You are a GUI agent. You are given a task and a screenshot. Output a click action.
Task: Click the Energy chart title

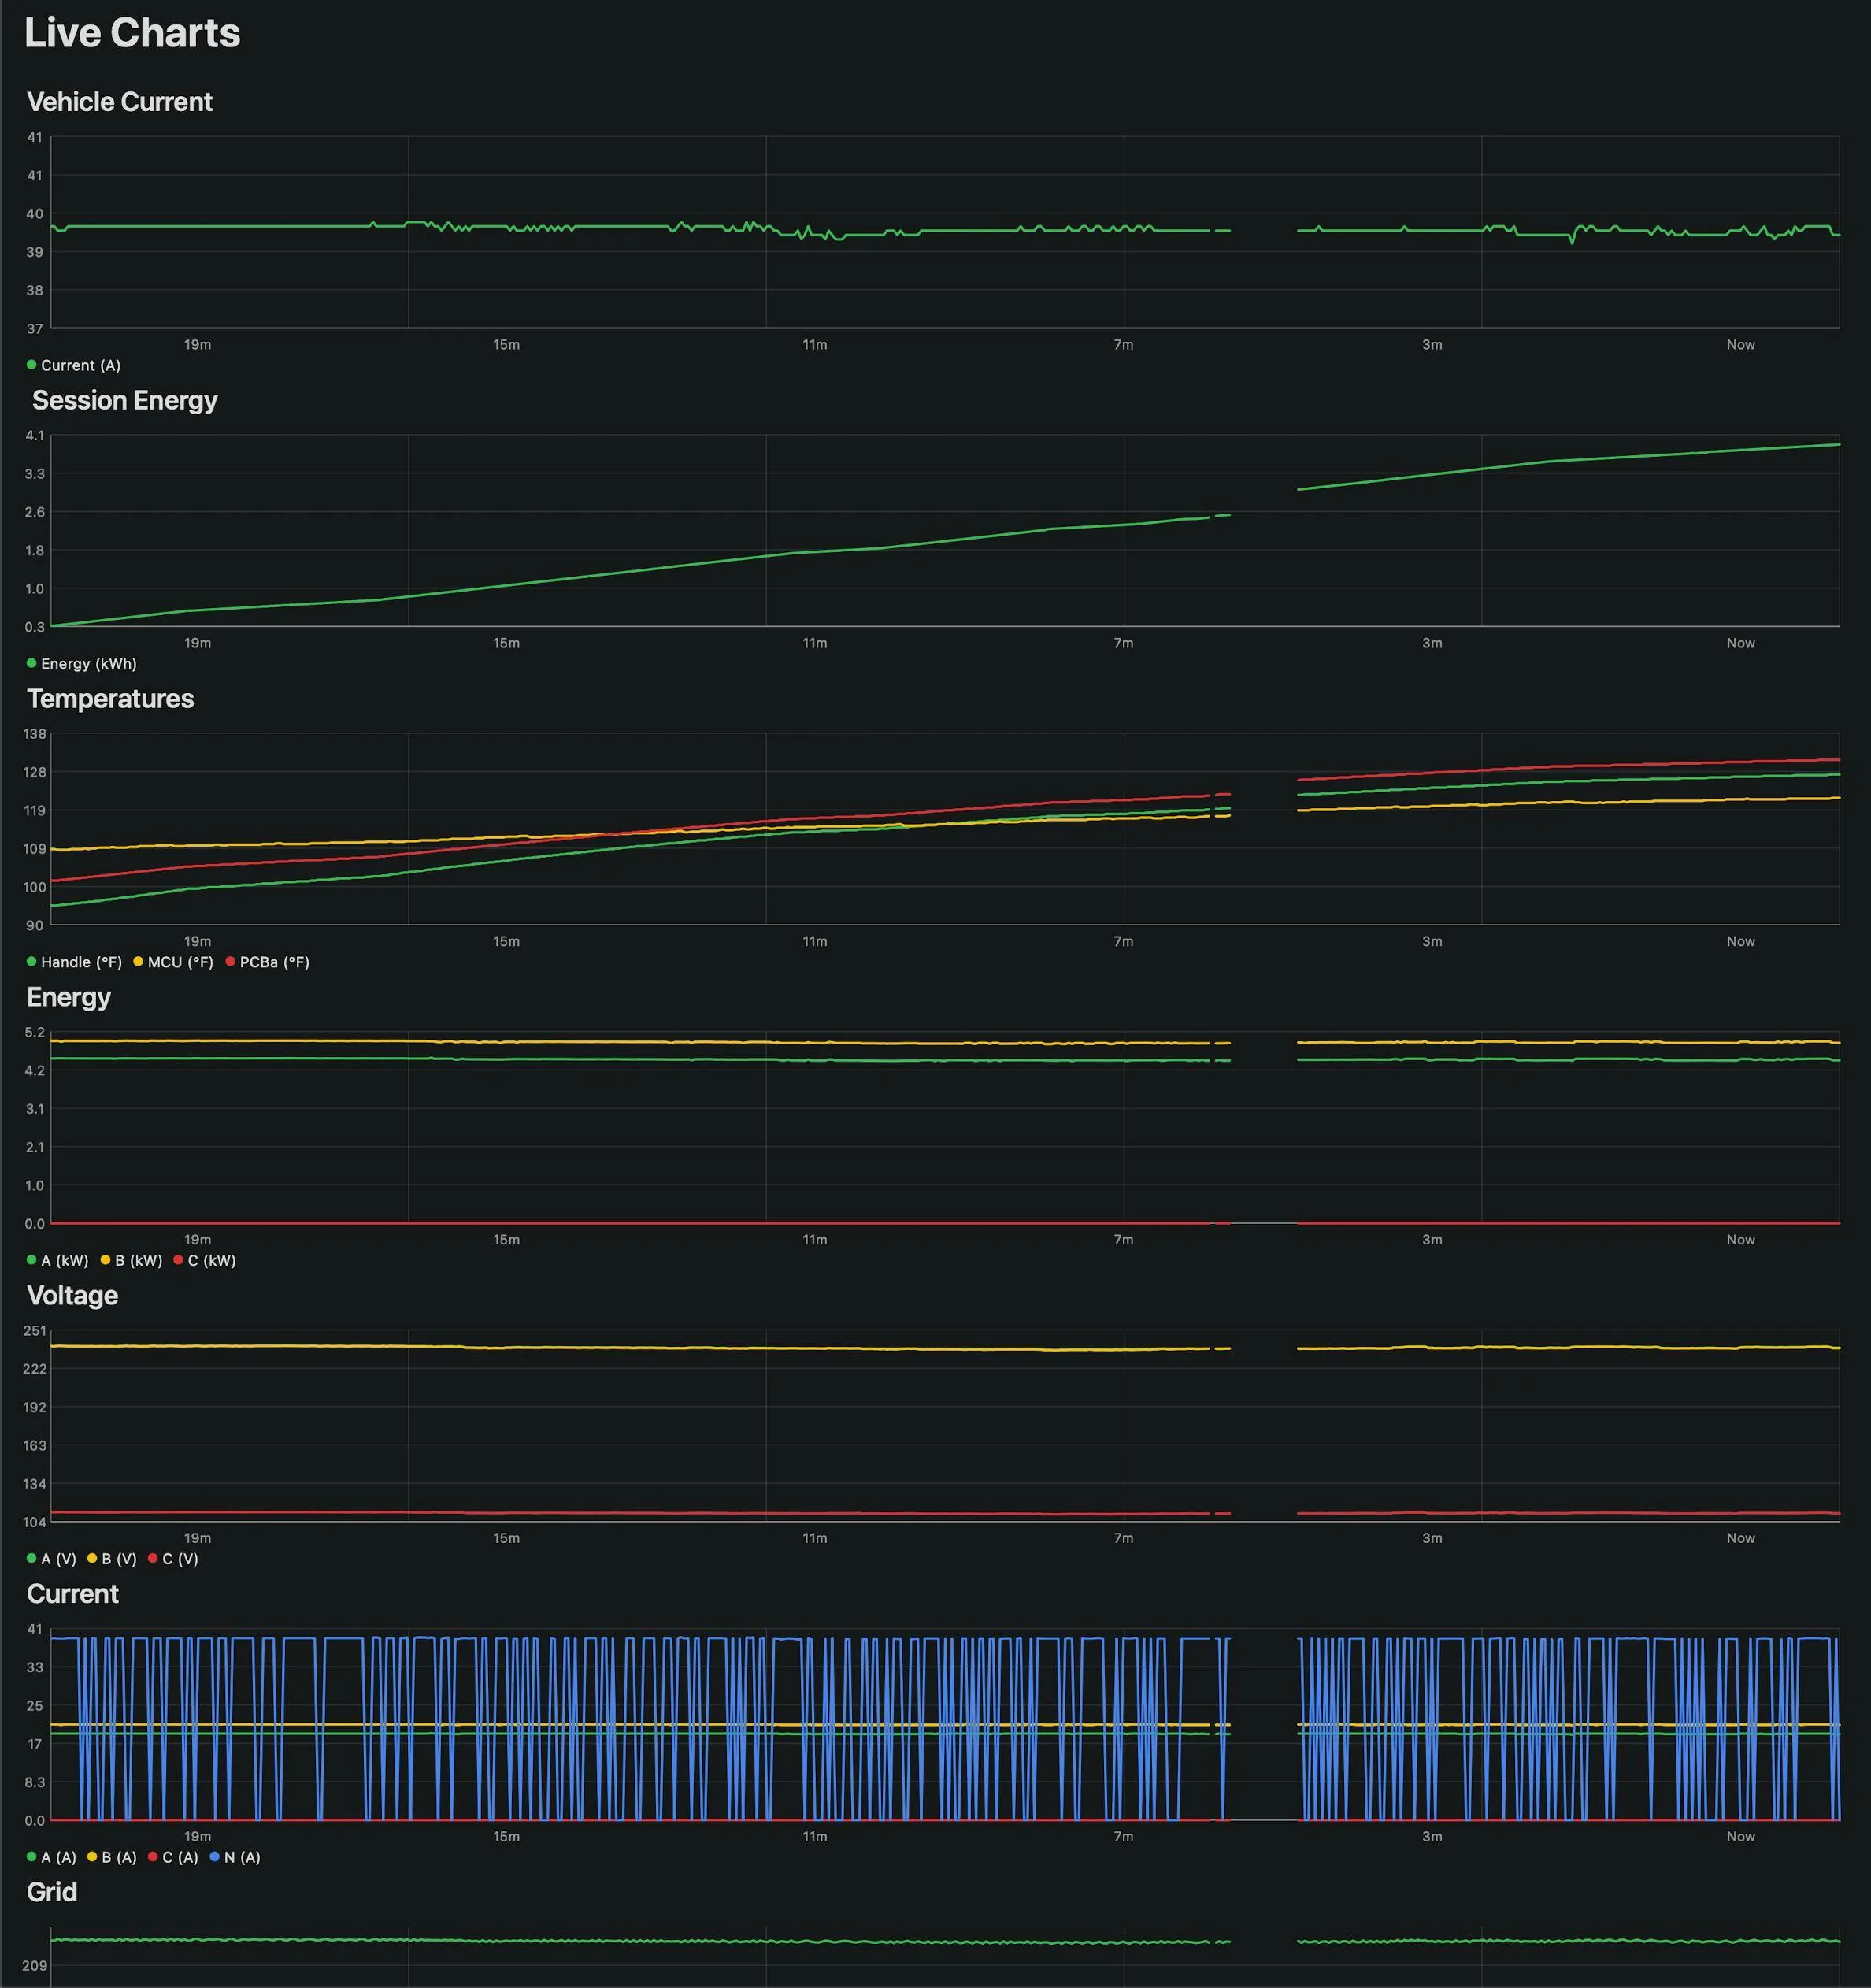[69, 997]
